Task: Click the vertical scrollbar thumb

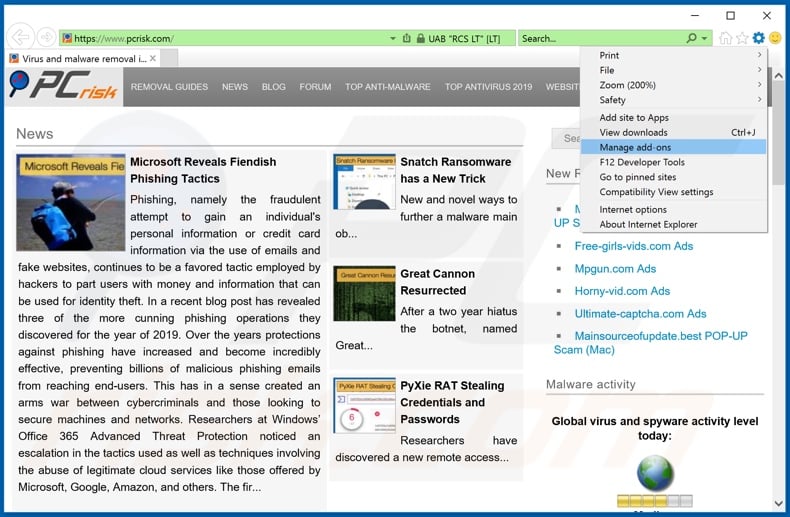Action: (778, 134)
